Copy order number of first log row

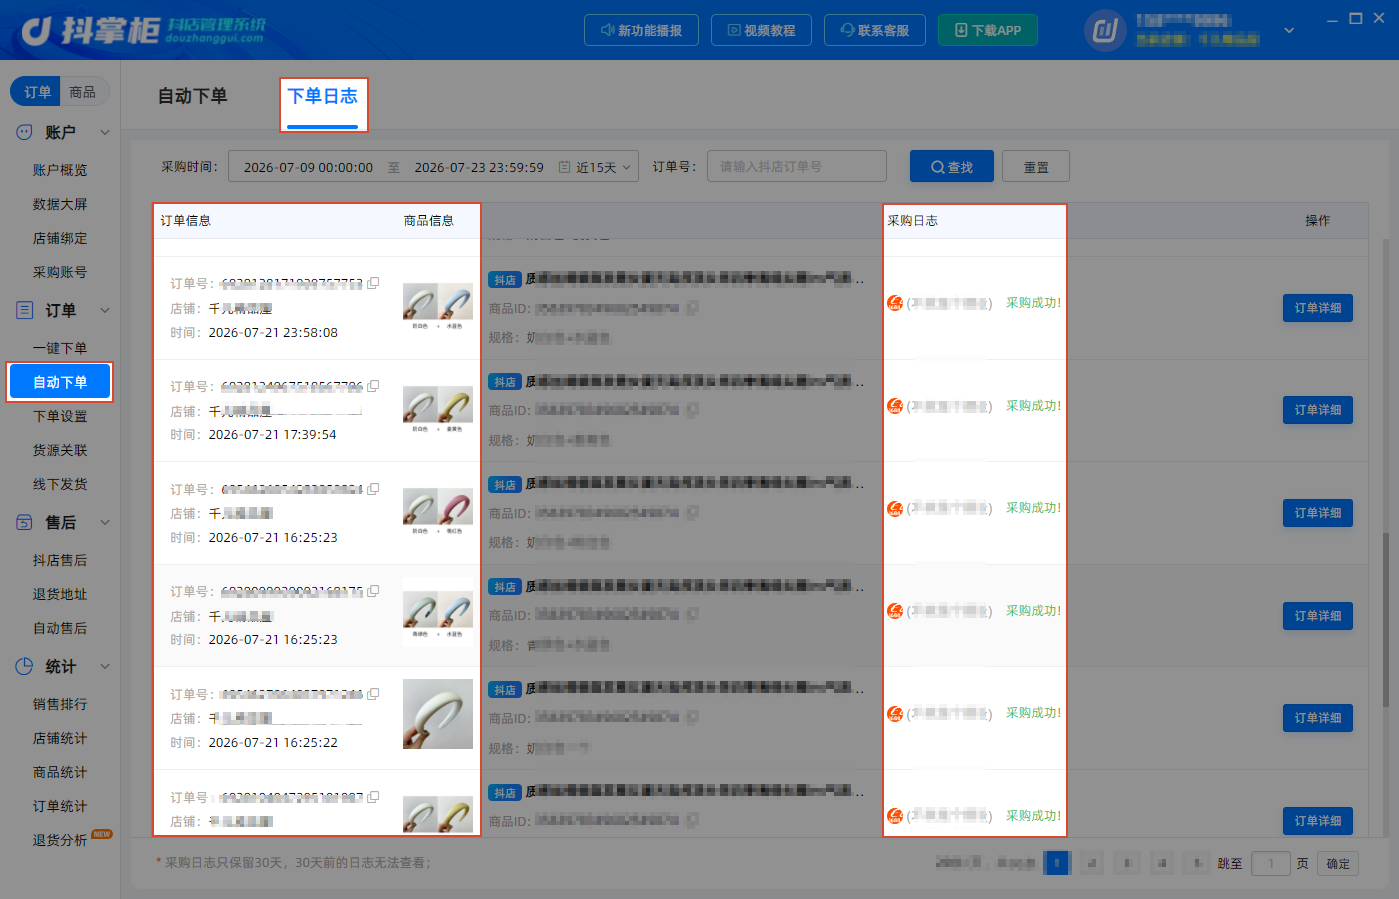[373, 283]
